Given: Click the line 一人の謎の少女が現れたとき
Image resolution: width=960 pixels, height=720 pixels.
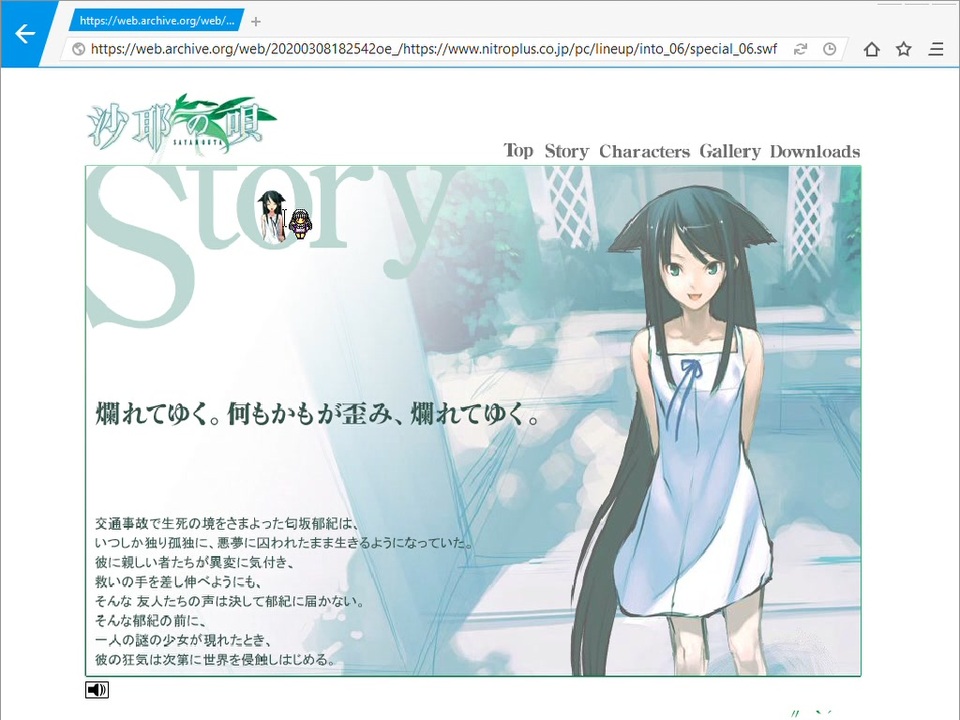Looking at the screenshot, I should tap(183, 640).
